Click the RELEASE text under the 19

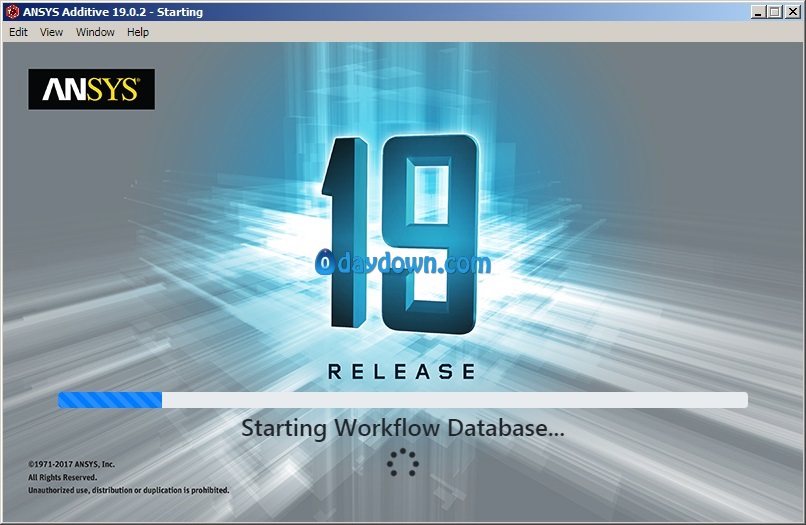402,371
